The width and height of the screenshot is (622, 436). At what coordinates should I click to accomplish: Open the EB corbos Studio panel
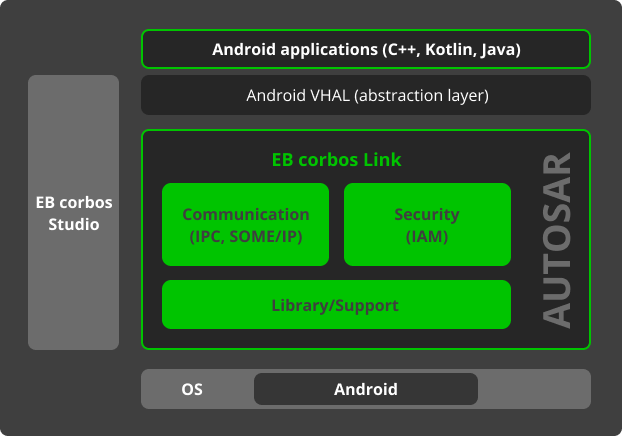(x=73, y=213)
